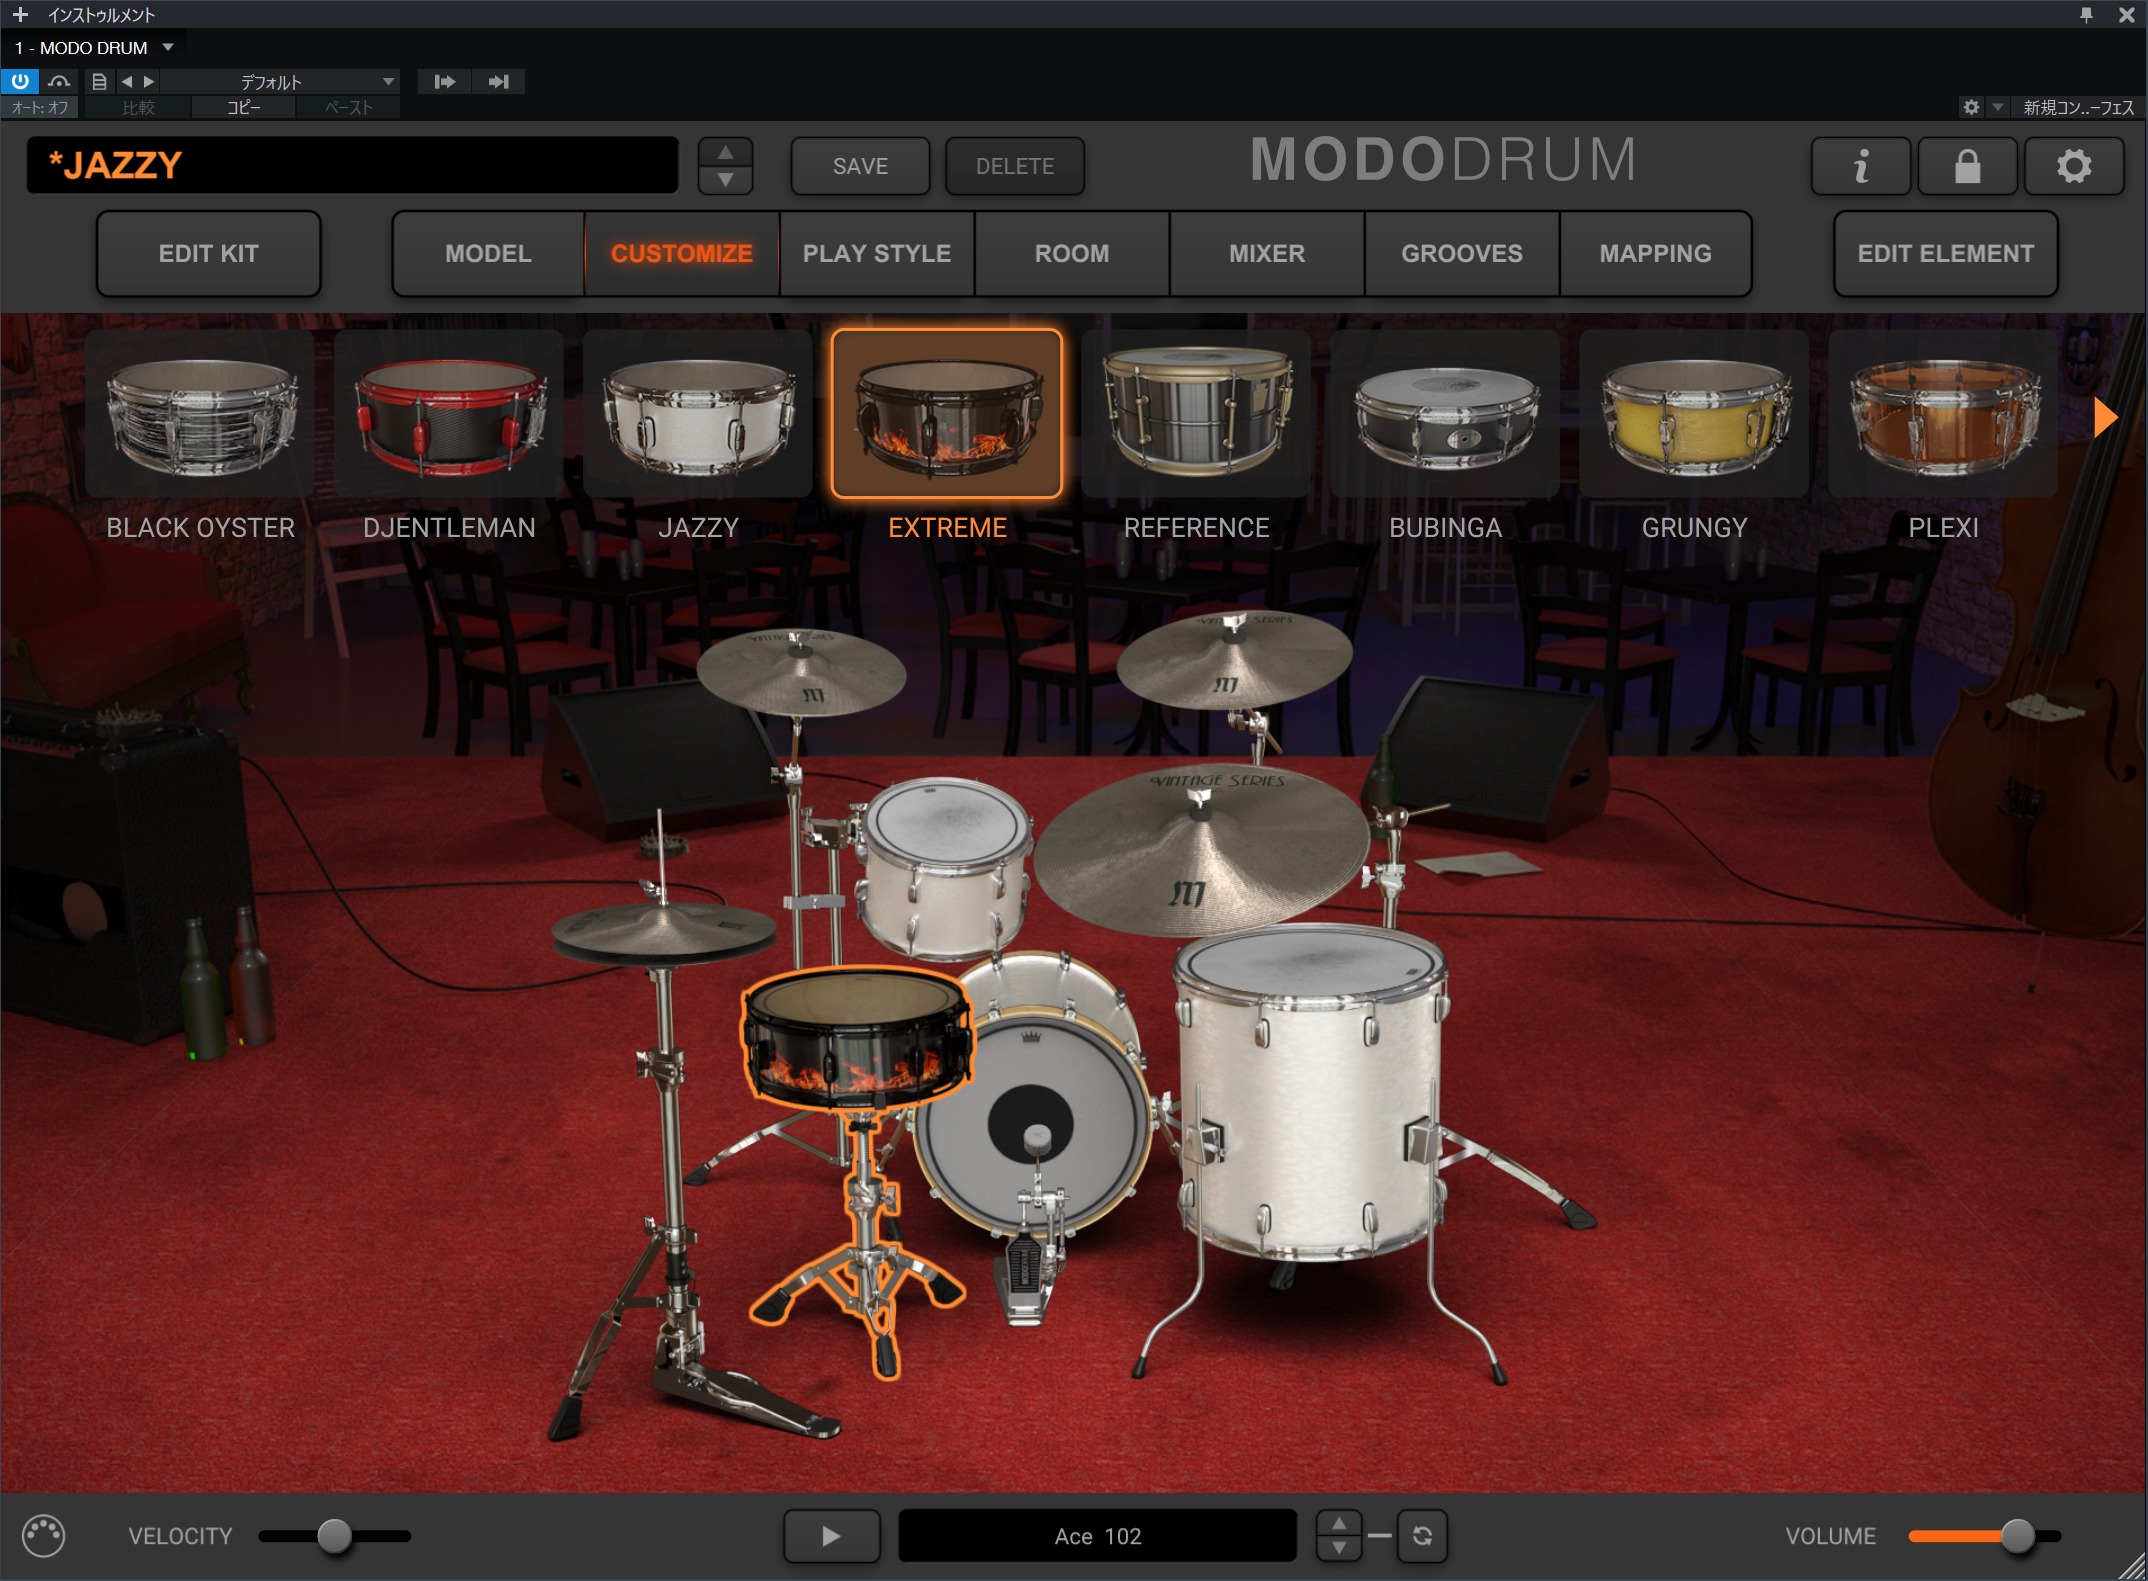Switch to the MODEL tab
Viewport: 2148px width, 1581px height.
tap(488, 253)
